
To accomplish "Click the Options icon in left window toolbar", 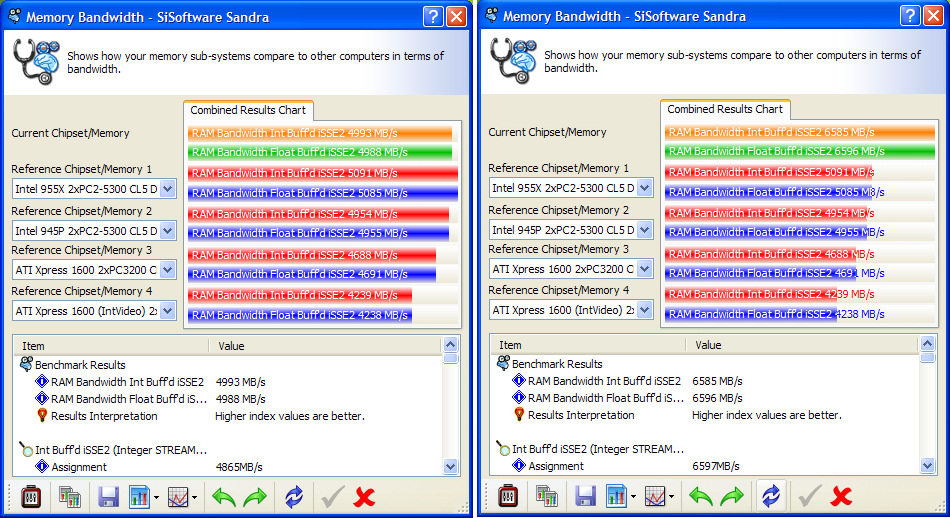I will [x=30, y=496].
